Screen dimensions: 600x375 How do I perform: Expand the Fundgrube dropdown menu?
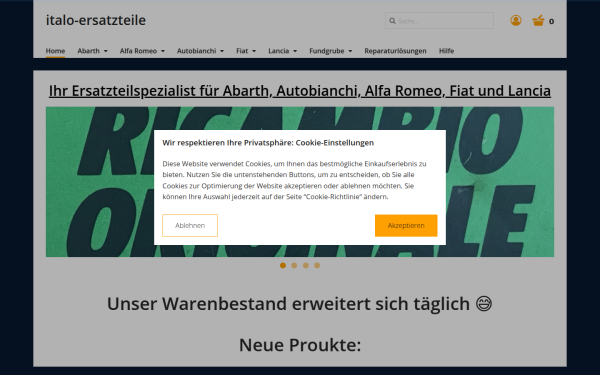(331, 51)
